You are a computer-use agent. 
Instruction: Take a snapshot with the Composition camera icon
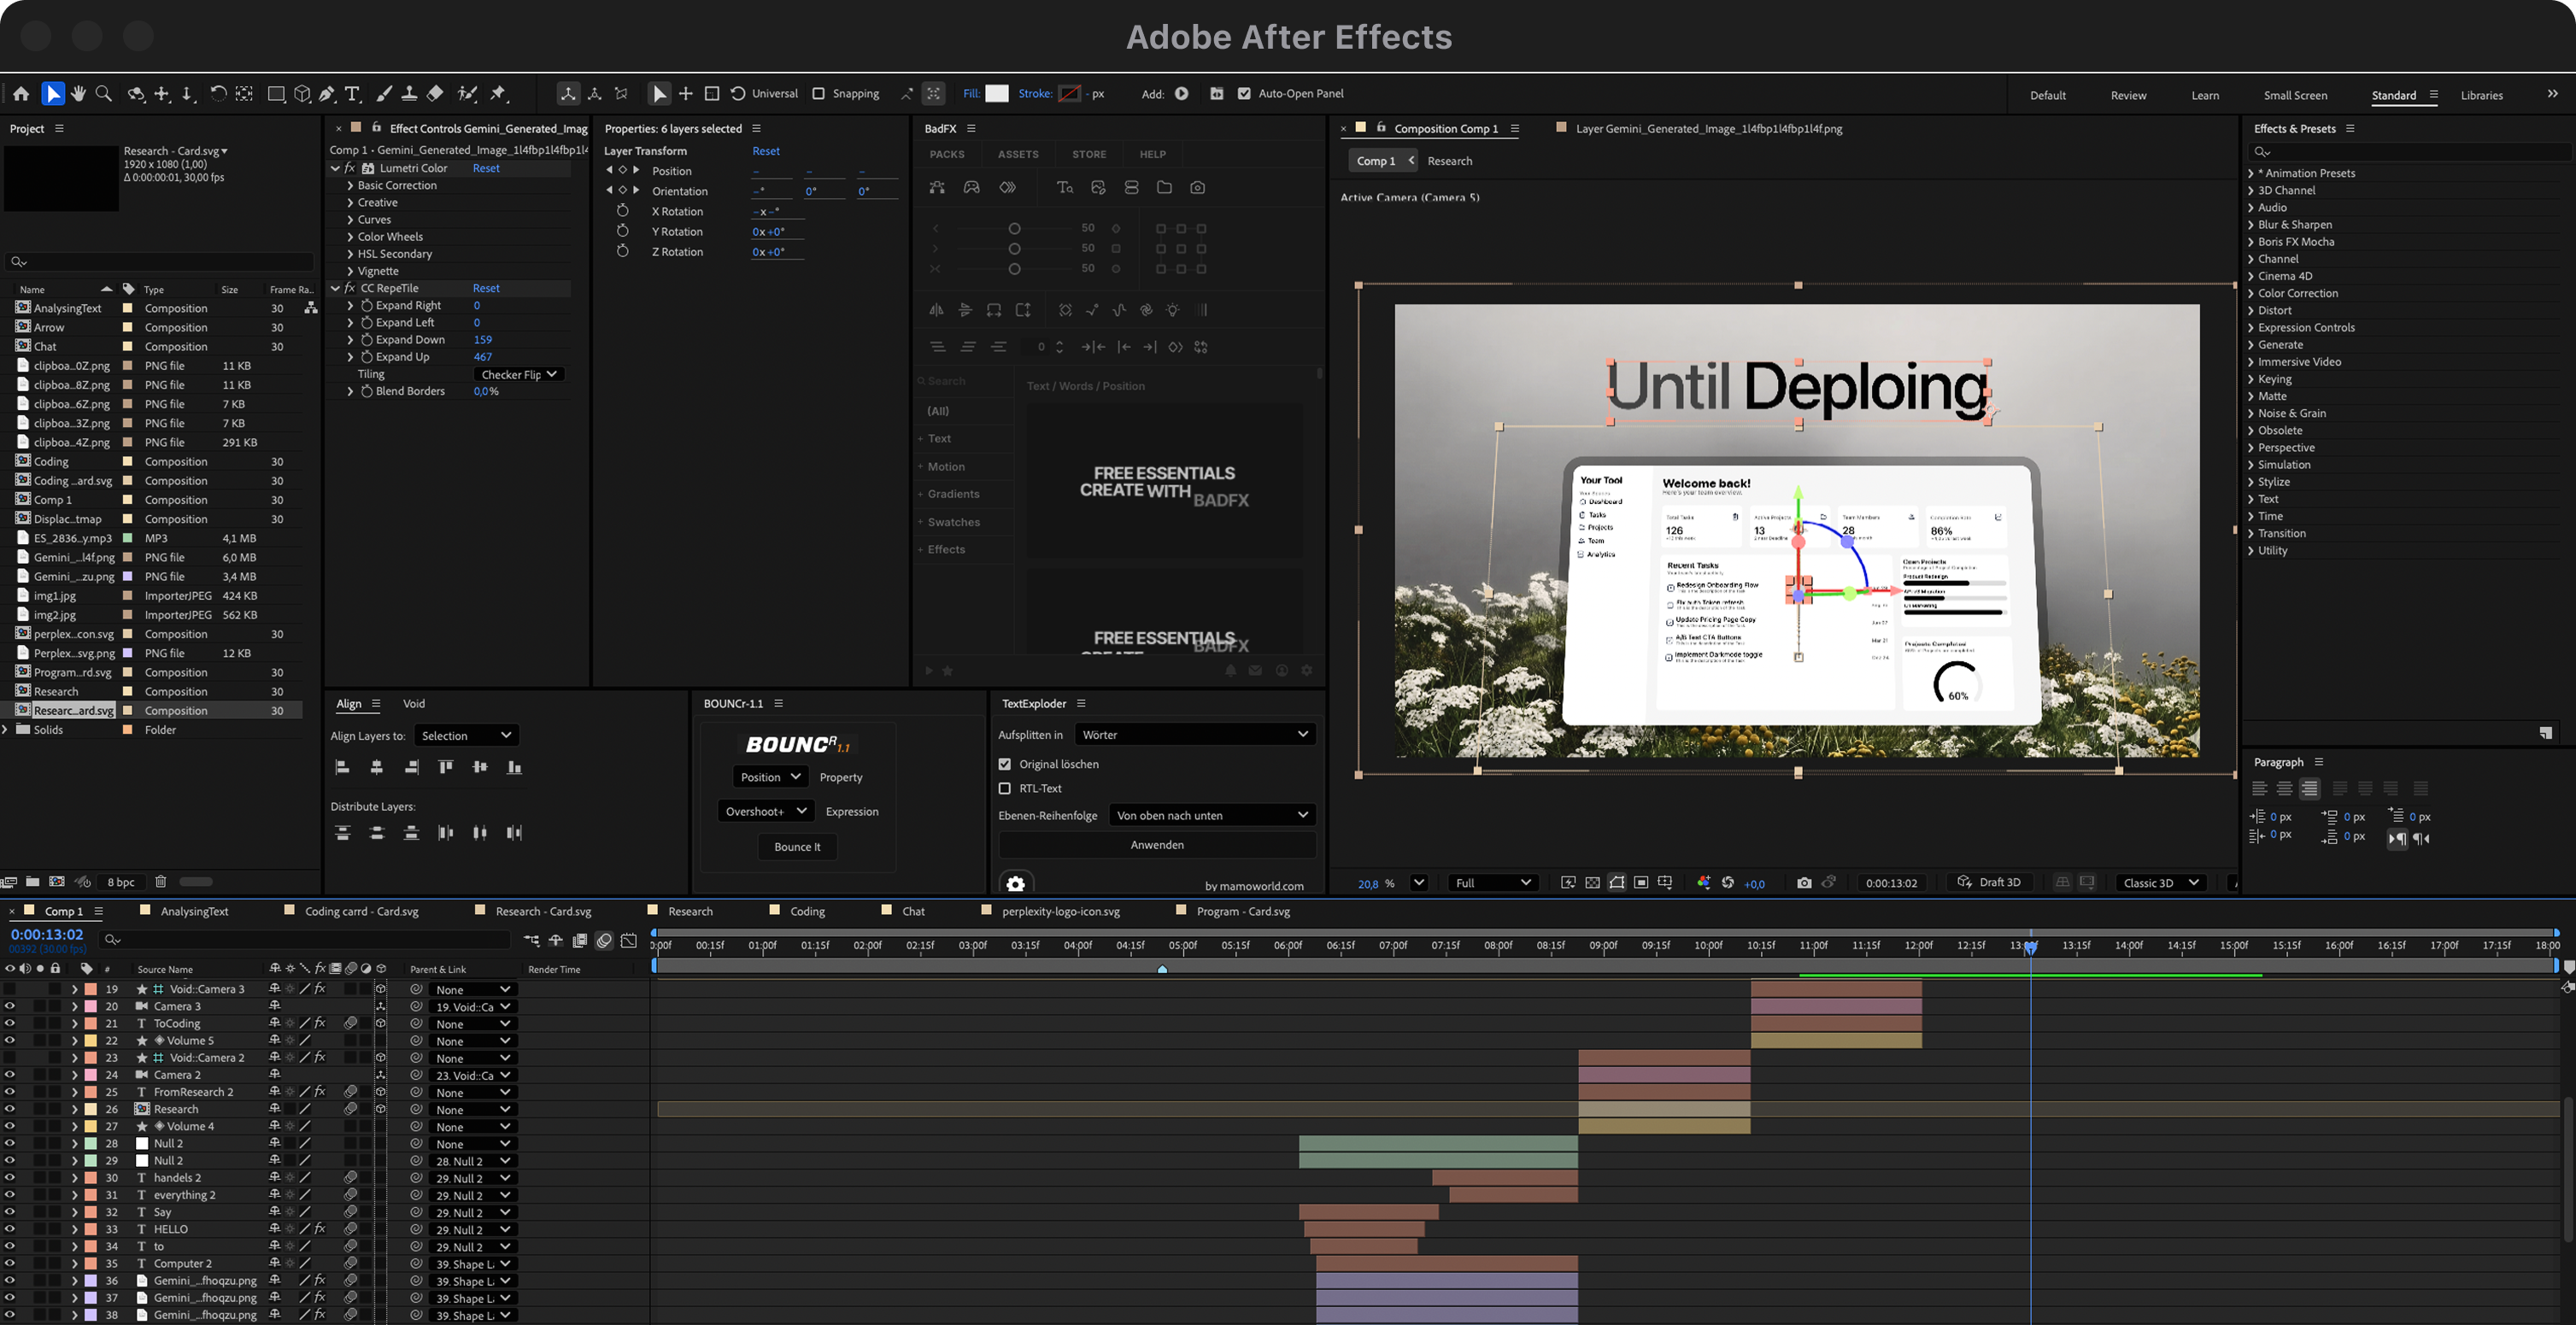[x=1805, y=882]
